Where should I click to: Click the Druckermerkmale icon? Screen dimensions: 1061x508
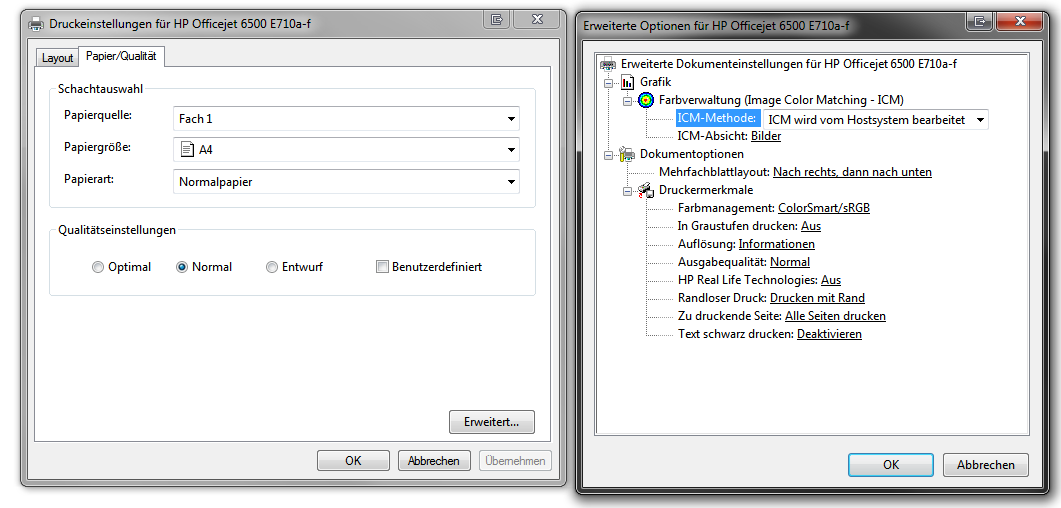(x=646, y=190)
